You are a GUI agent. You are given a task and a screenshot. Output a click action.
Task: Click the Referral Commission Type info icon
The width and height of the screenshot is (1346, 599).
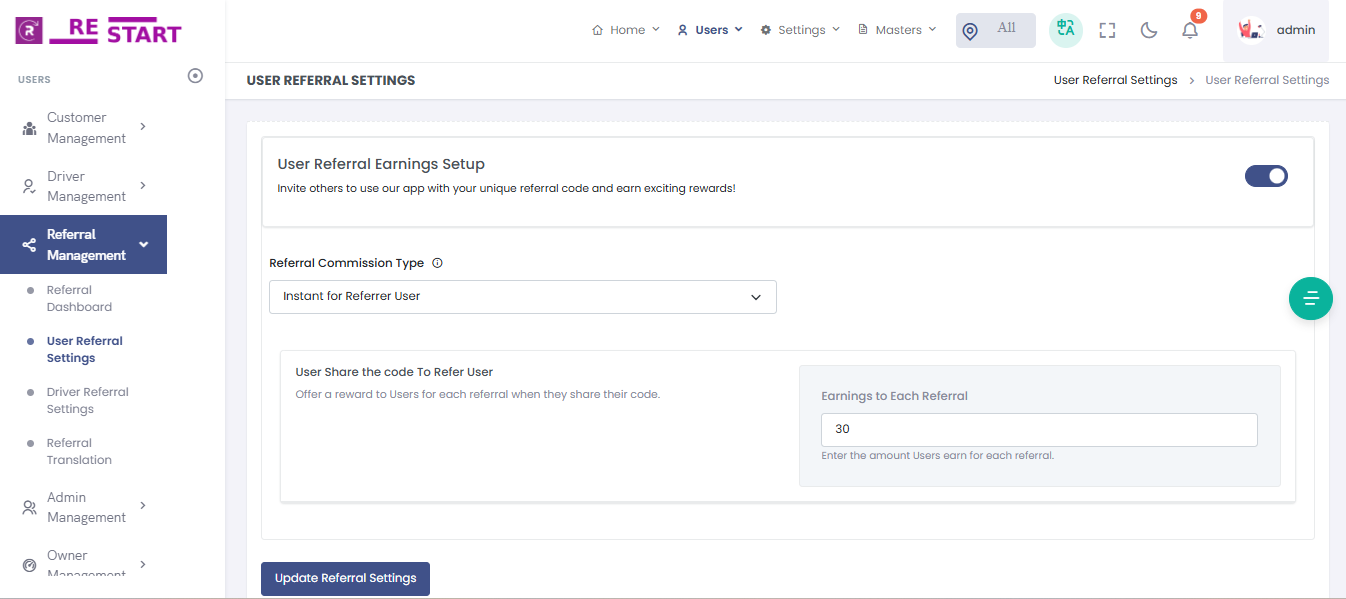437,264
